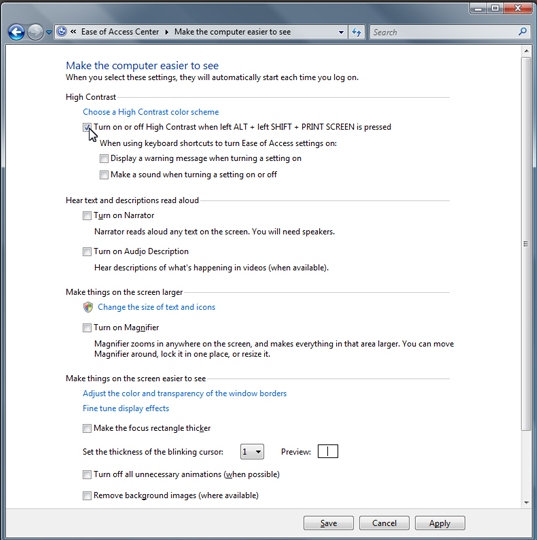Expand the address bar history dropdown
This screenshot has height=540, width=537.
pos(341,32)
